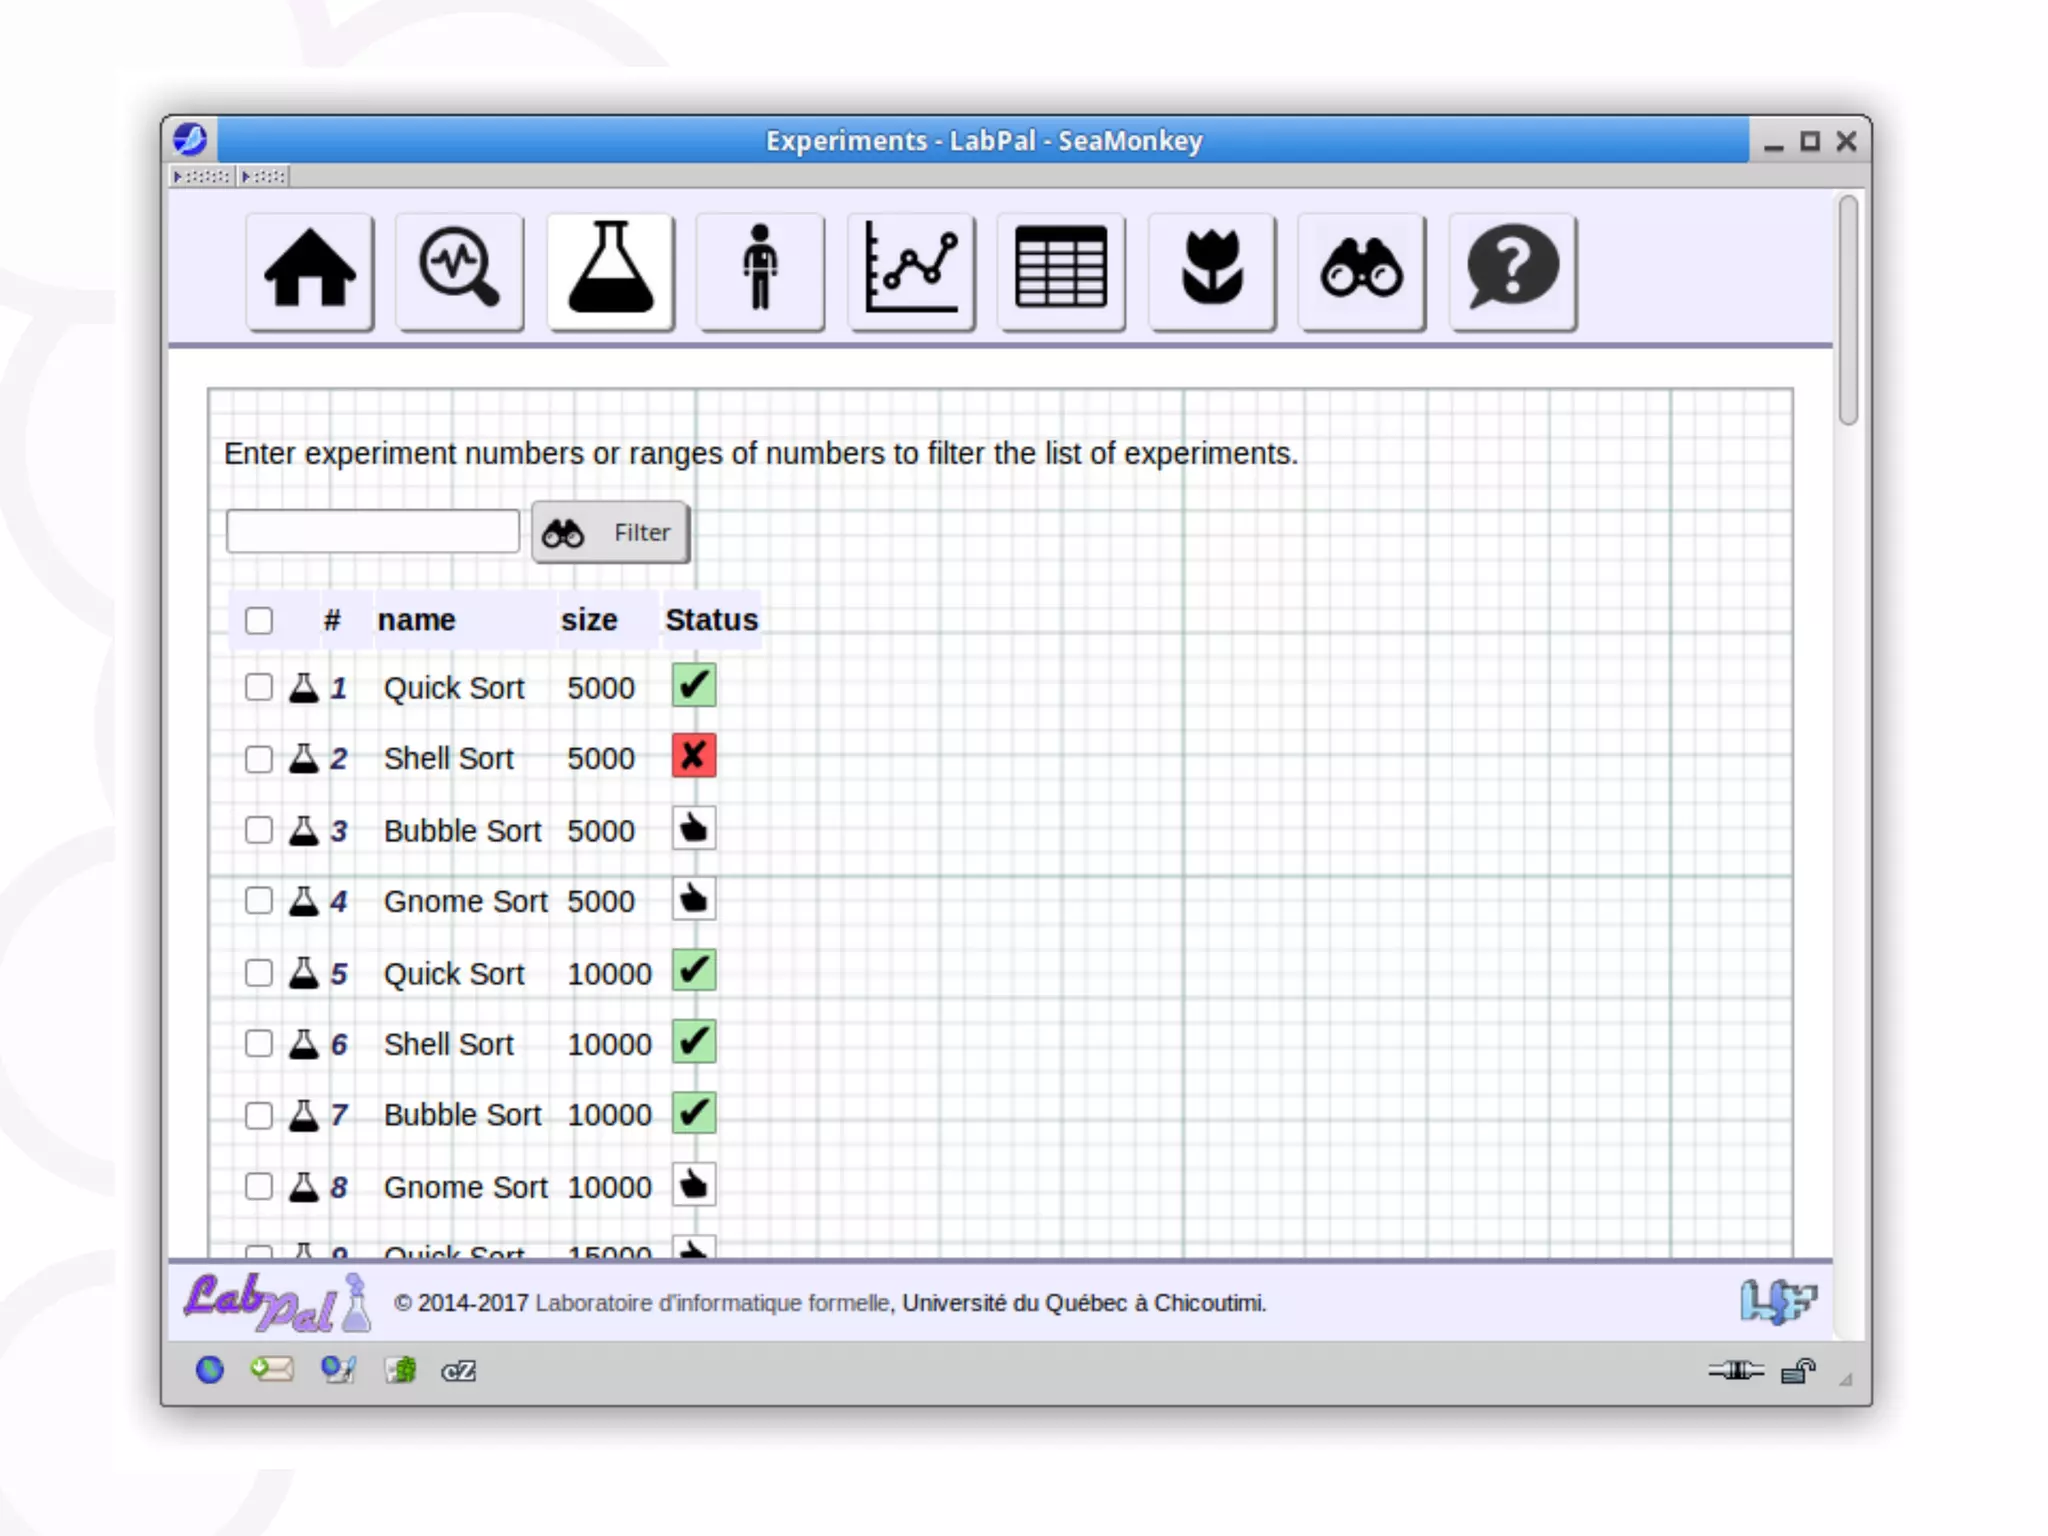Open the Experiments flask icon
Viewport: 2048px width, 1536px height.
click(x=611, y=270)
